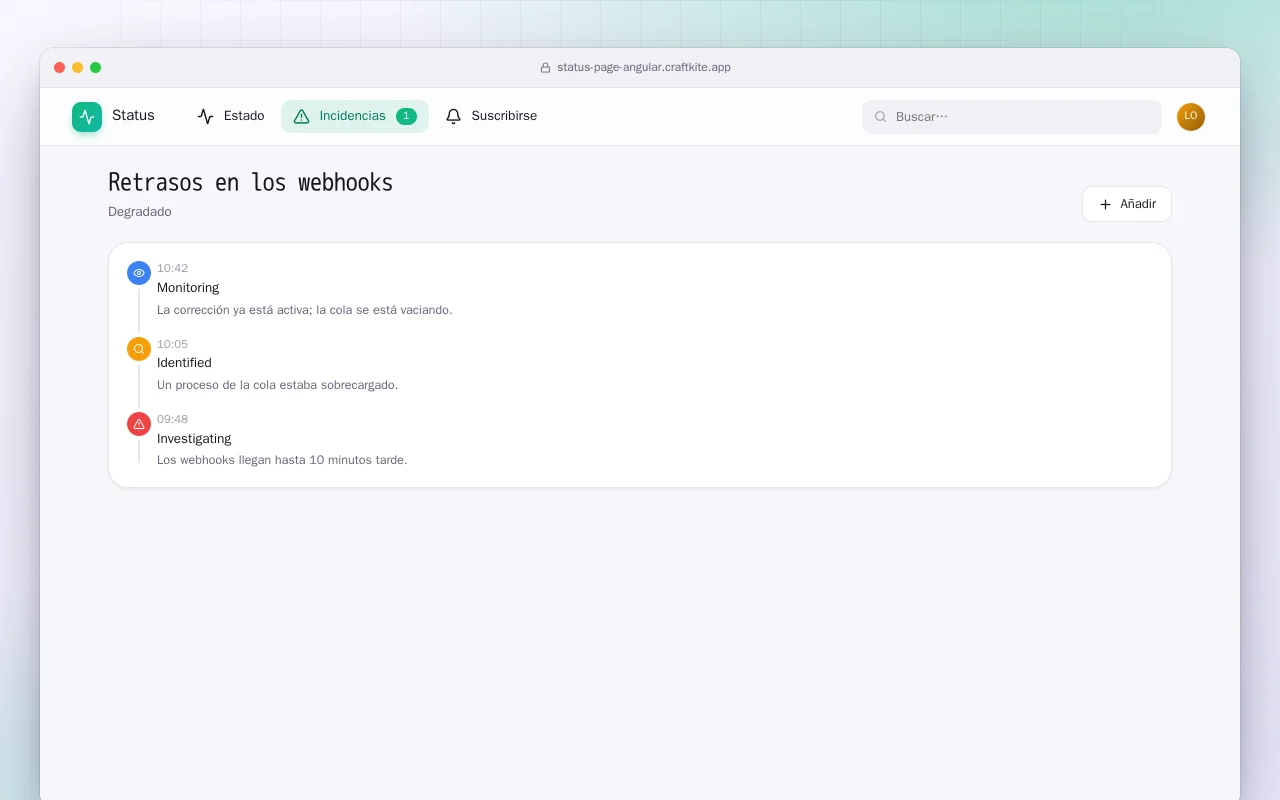Viewport: 1280px width, 800px height.
Task: Click the bell icon for Suscribirse
Action: (x=454, y=116)
